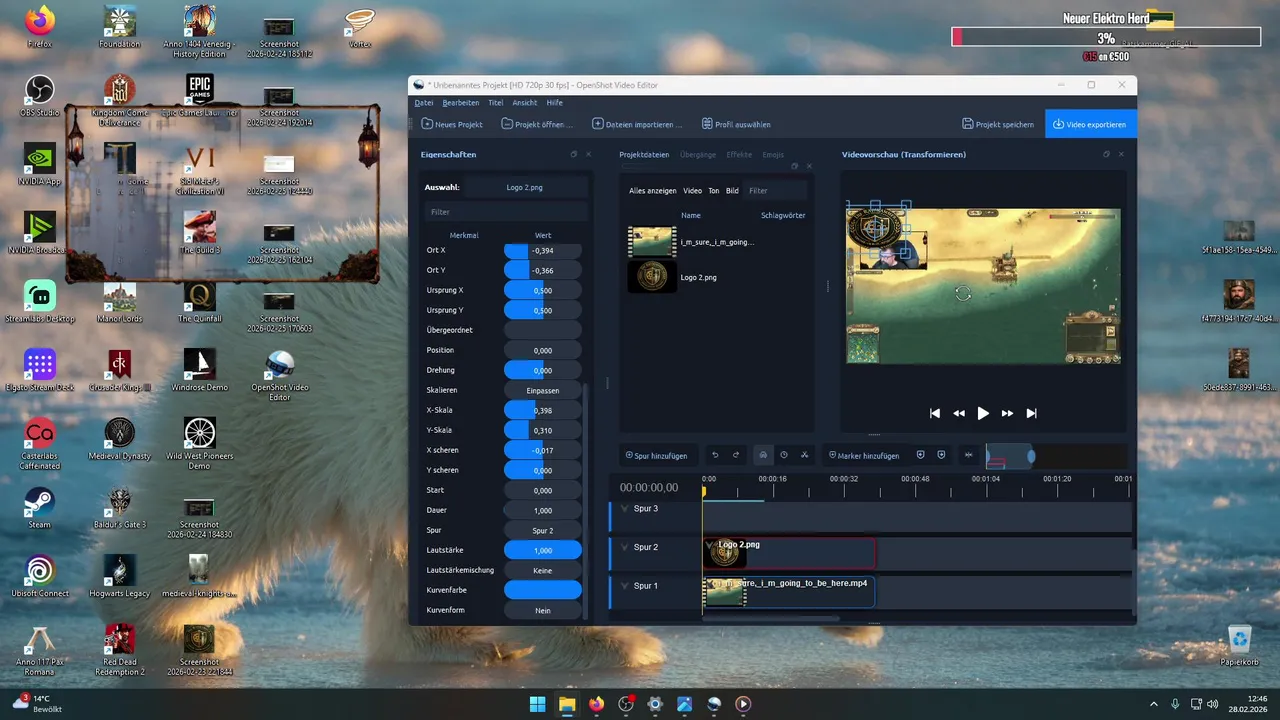Undo the last timeline action
This screenshot has height=720, width=1280.
point(715,455)
